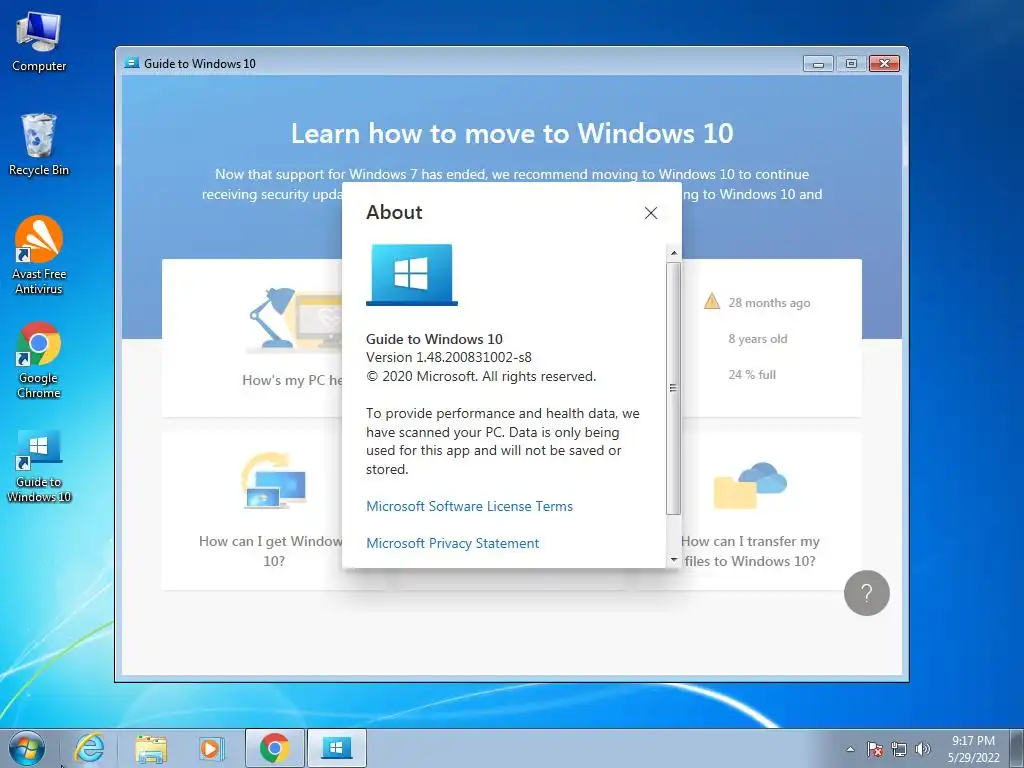
Task: Select the Google Chrome desktop shortcut
Action: 39,360
